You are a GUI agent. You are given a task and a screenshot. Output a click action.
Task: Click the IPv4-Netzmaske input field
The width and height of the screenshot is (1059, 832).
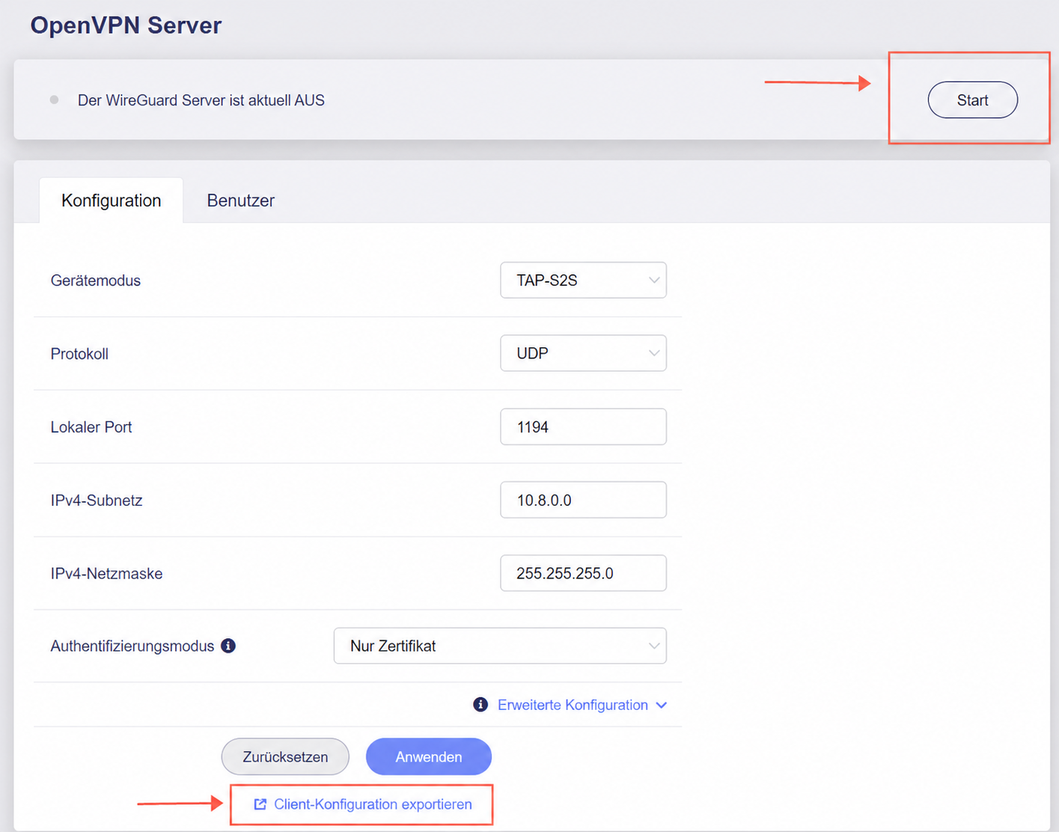point(583,573)
